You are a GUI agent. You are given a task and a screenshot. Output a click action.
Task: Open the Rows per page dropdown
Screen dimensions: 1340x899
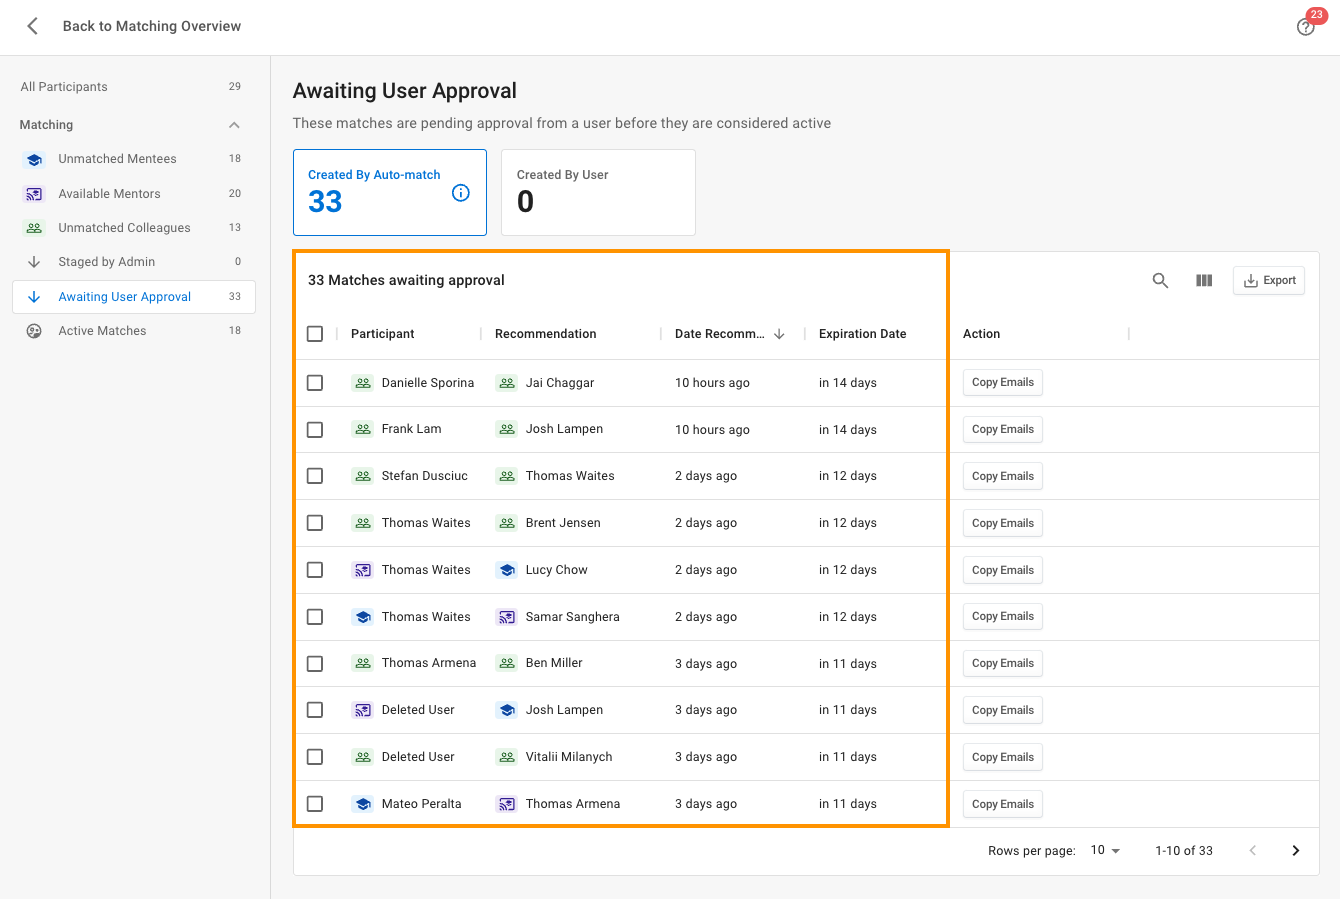pos(1105,850)
